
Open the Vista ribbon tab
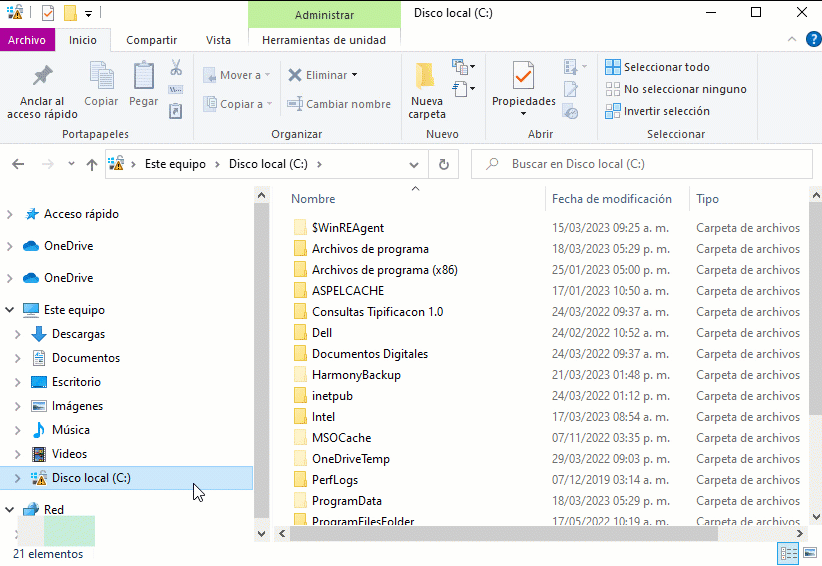point(218,40)
